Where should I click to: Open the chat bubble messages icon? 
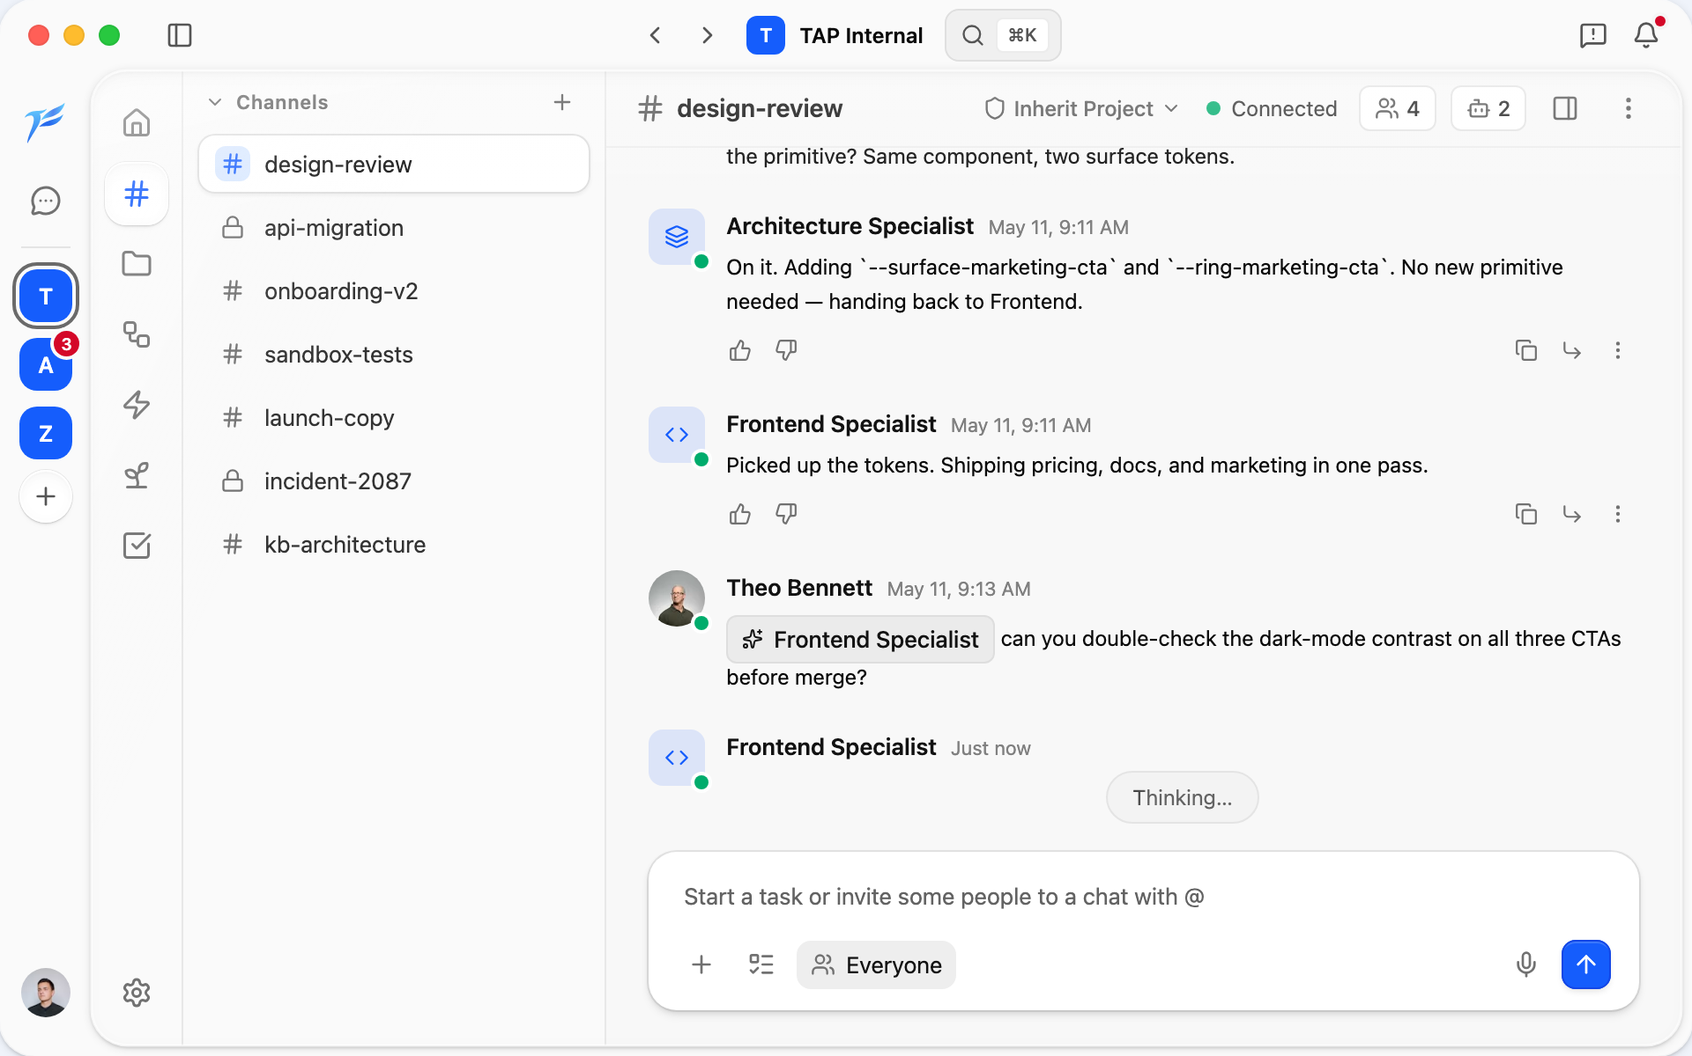45,201
